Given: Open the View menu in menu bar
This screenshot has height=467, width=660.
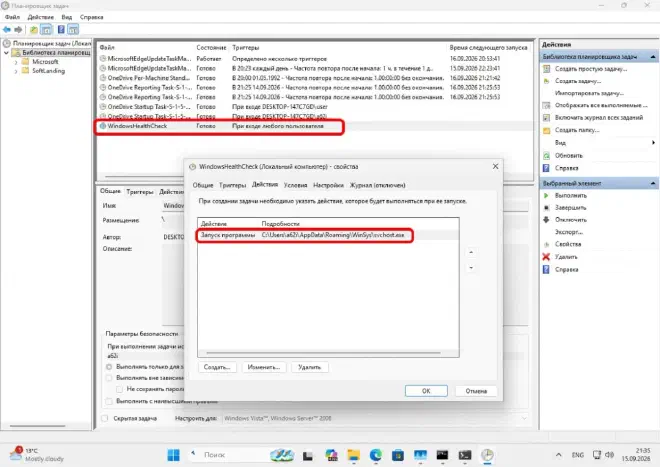Looking at the screenshot, I should coord(67,17).
